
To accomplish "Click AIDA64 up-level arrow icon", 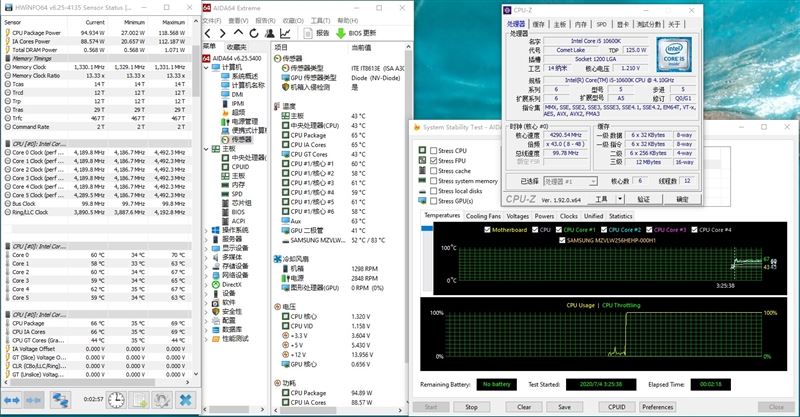I will click(238, 33).
